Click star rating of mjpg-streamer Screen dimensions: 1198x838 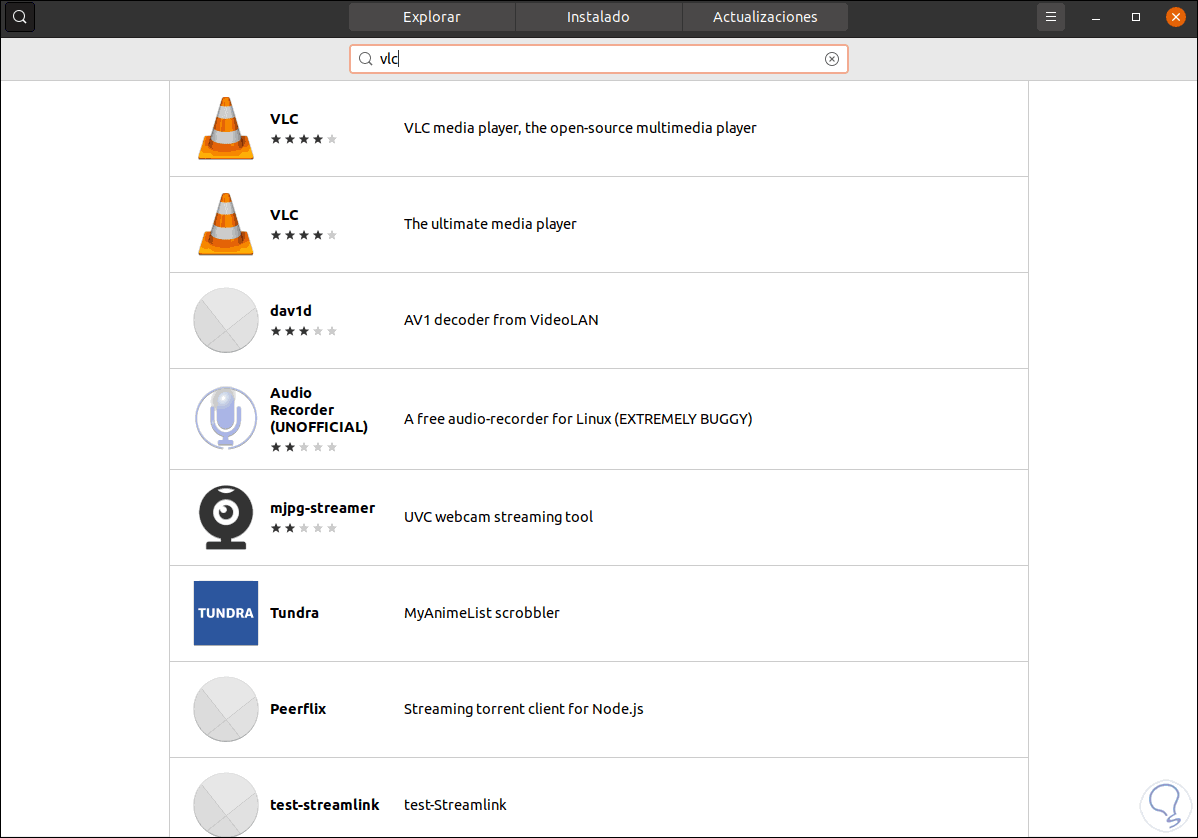(x=303, y=528)
